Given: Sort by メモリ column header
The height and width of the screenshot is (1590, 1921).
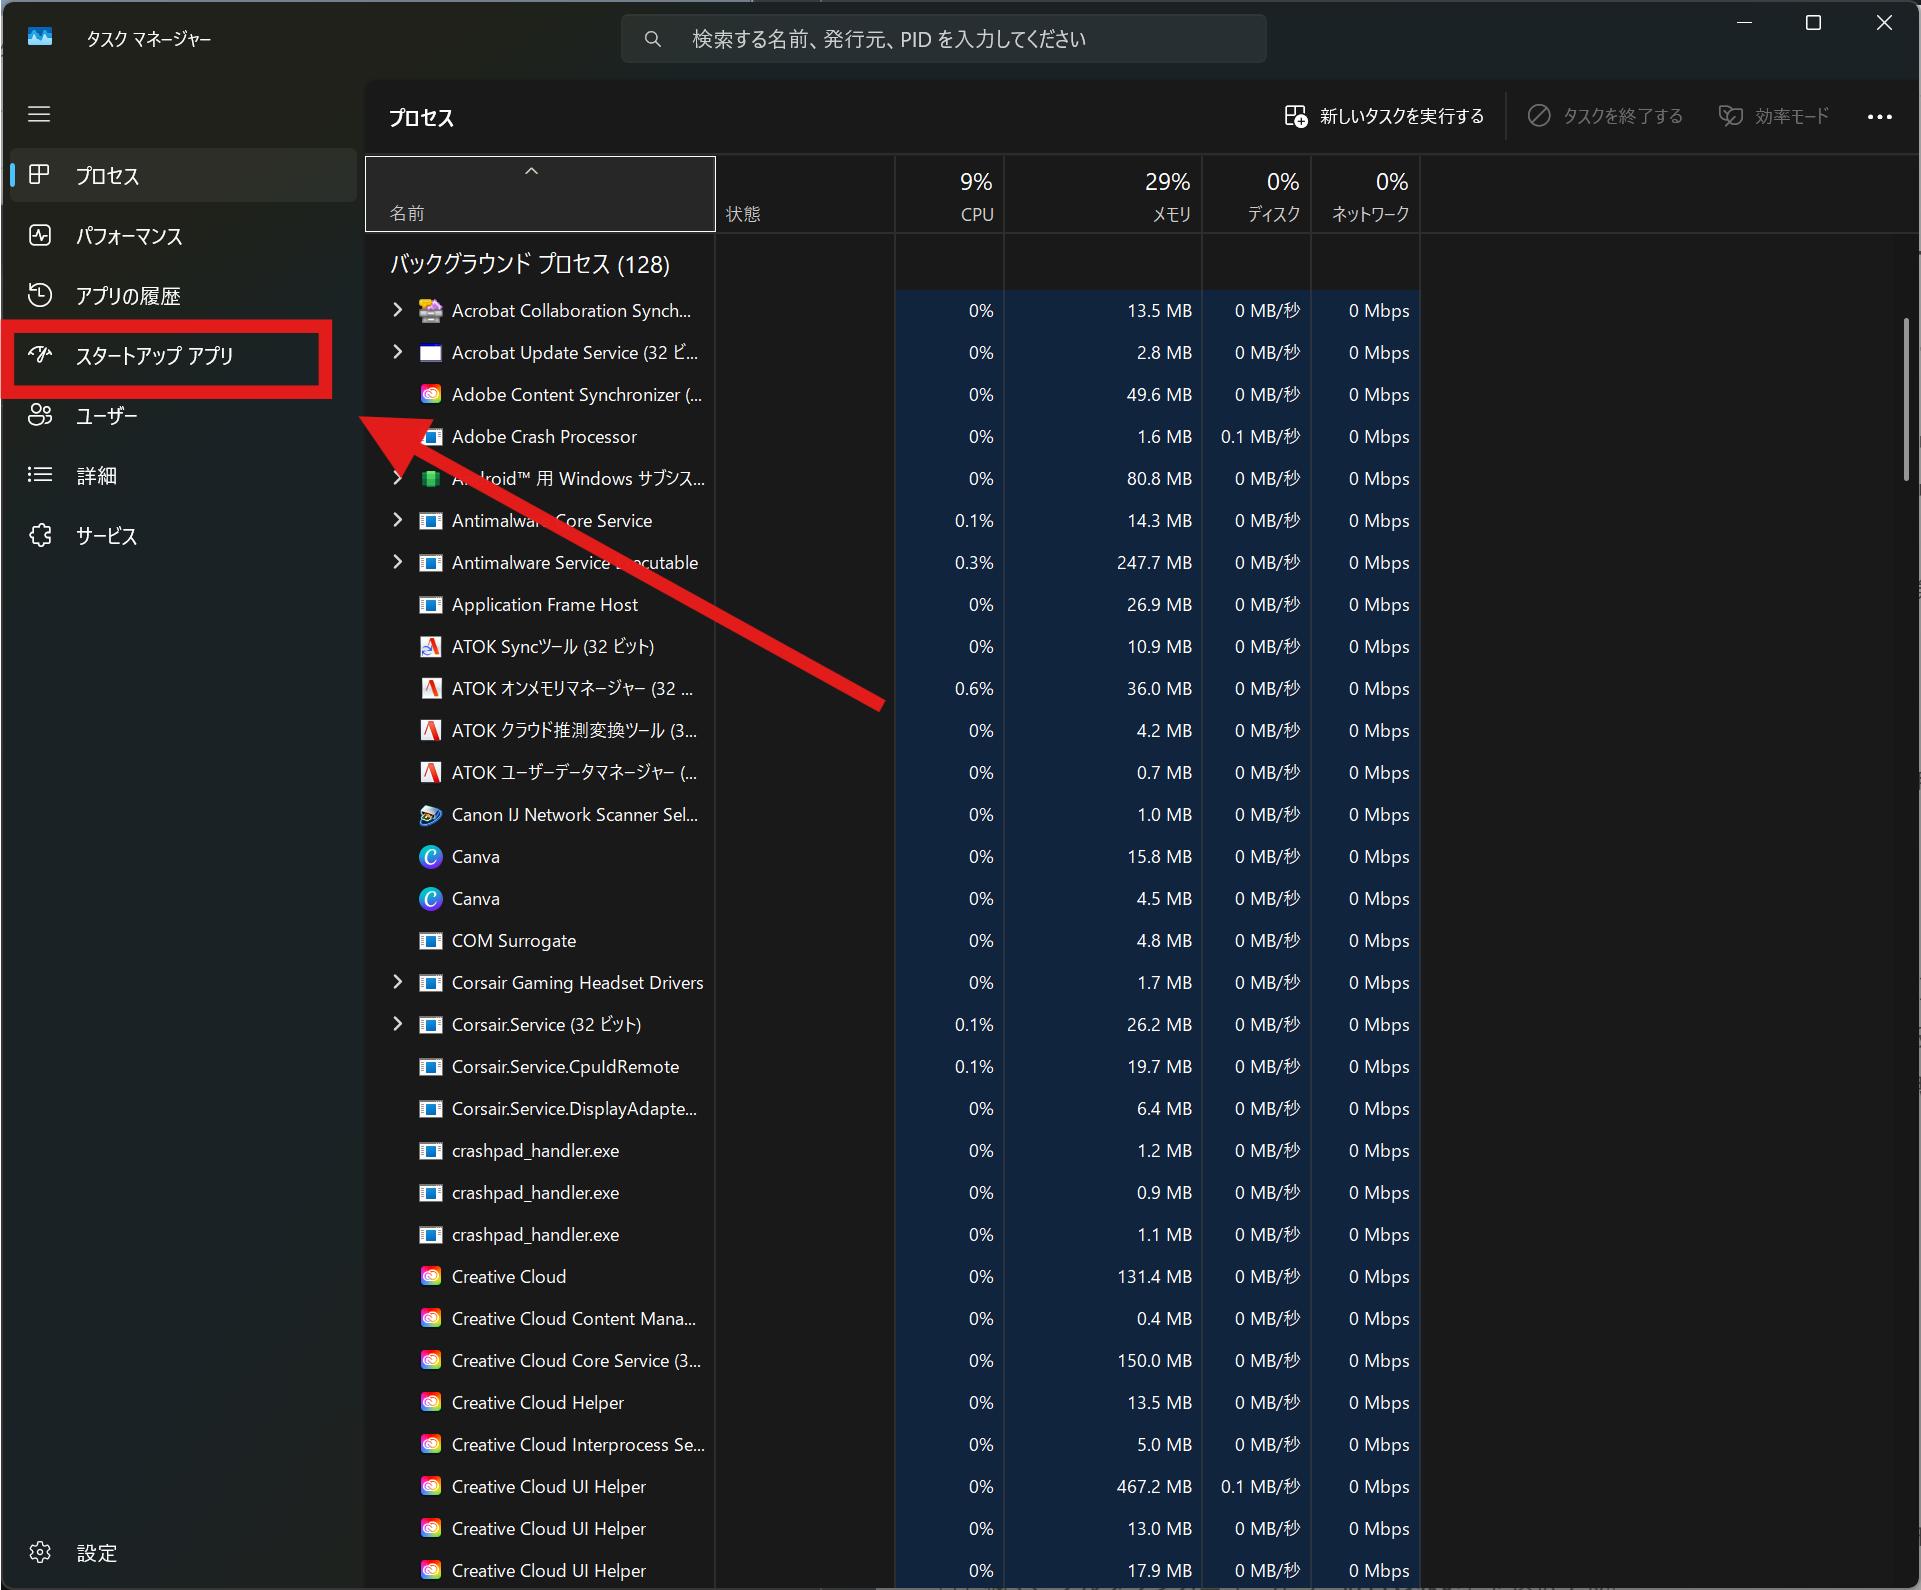Looking at the screenshot, I should 1103,194.
